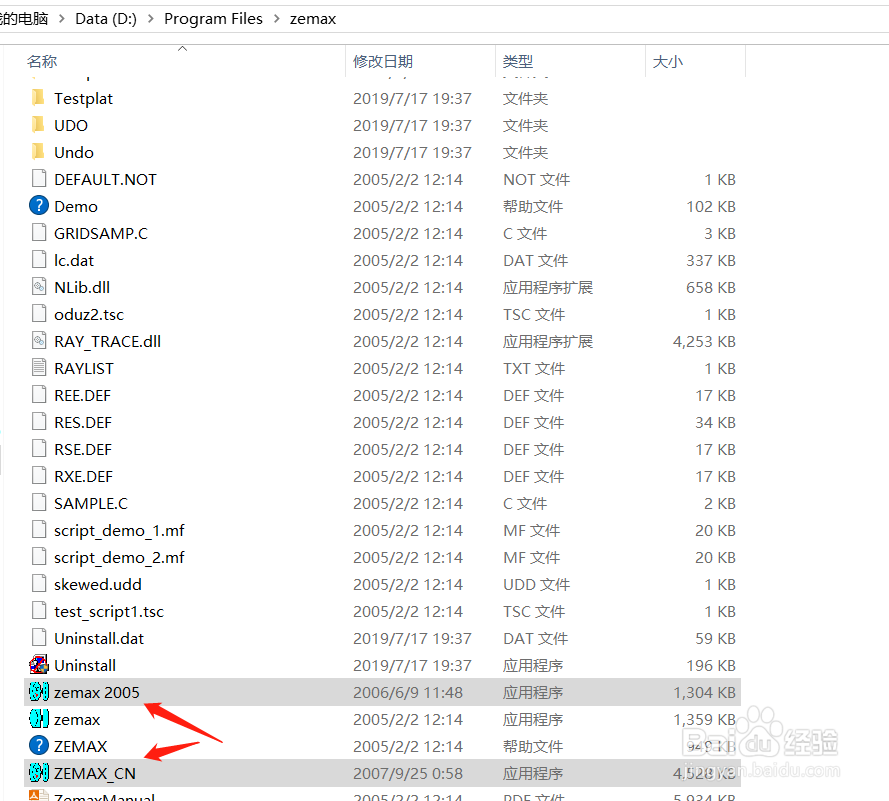Select the lc.dat file row
889x801 pixels.
71,260
